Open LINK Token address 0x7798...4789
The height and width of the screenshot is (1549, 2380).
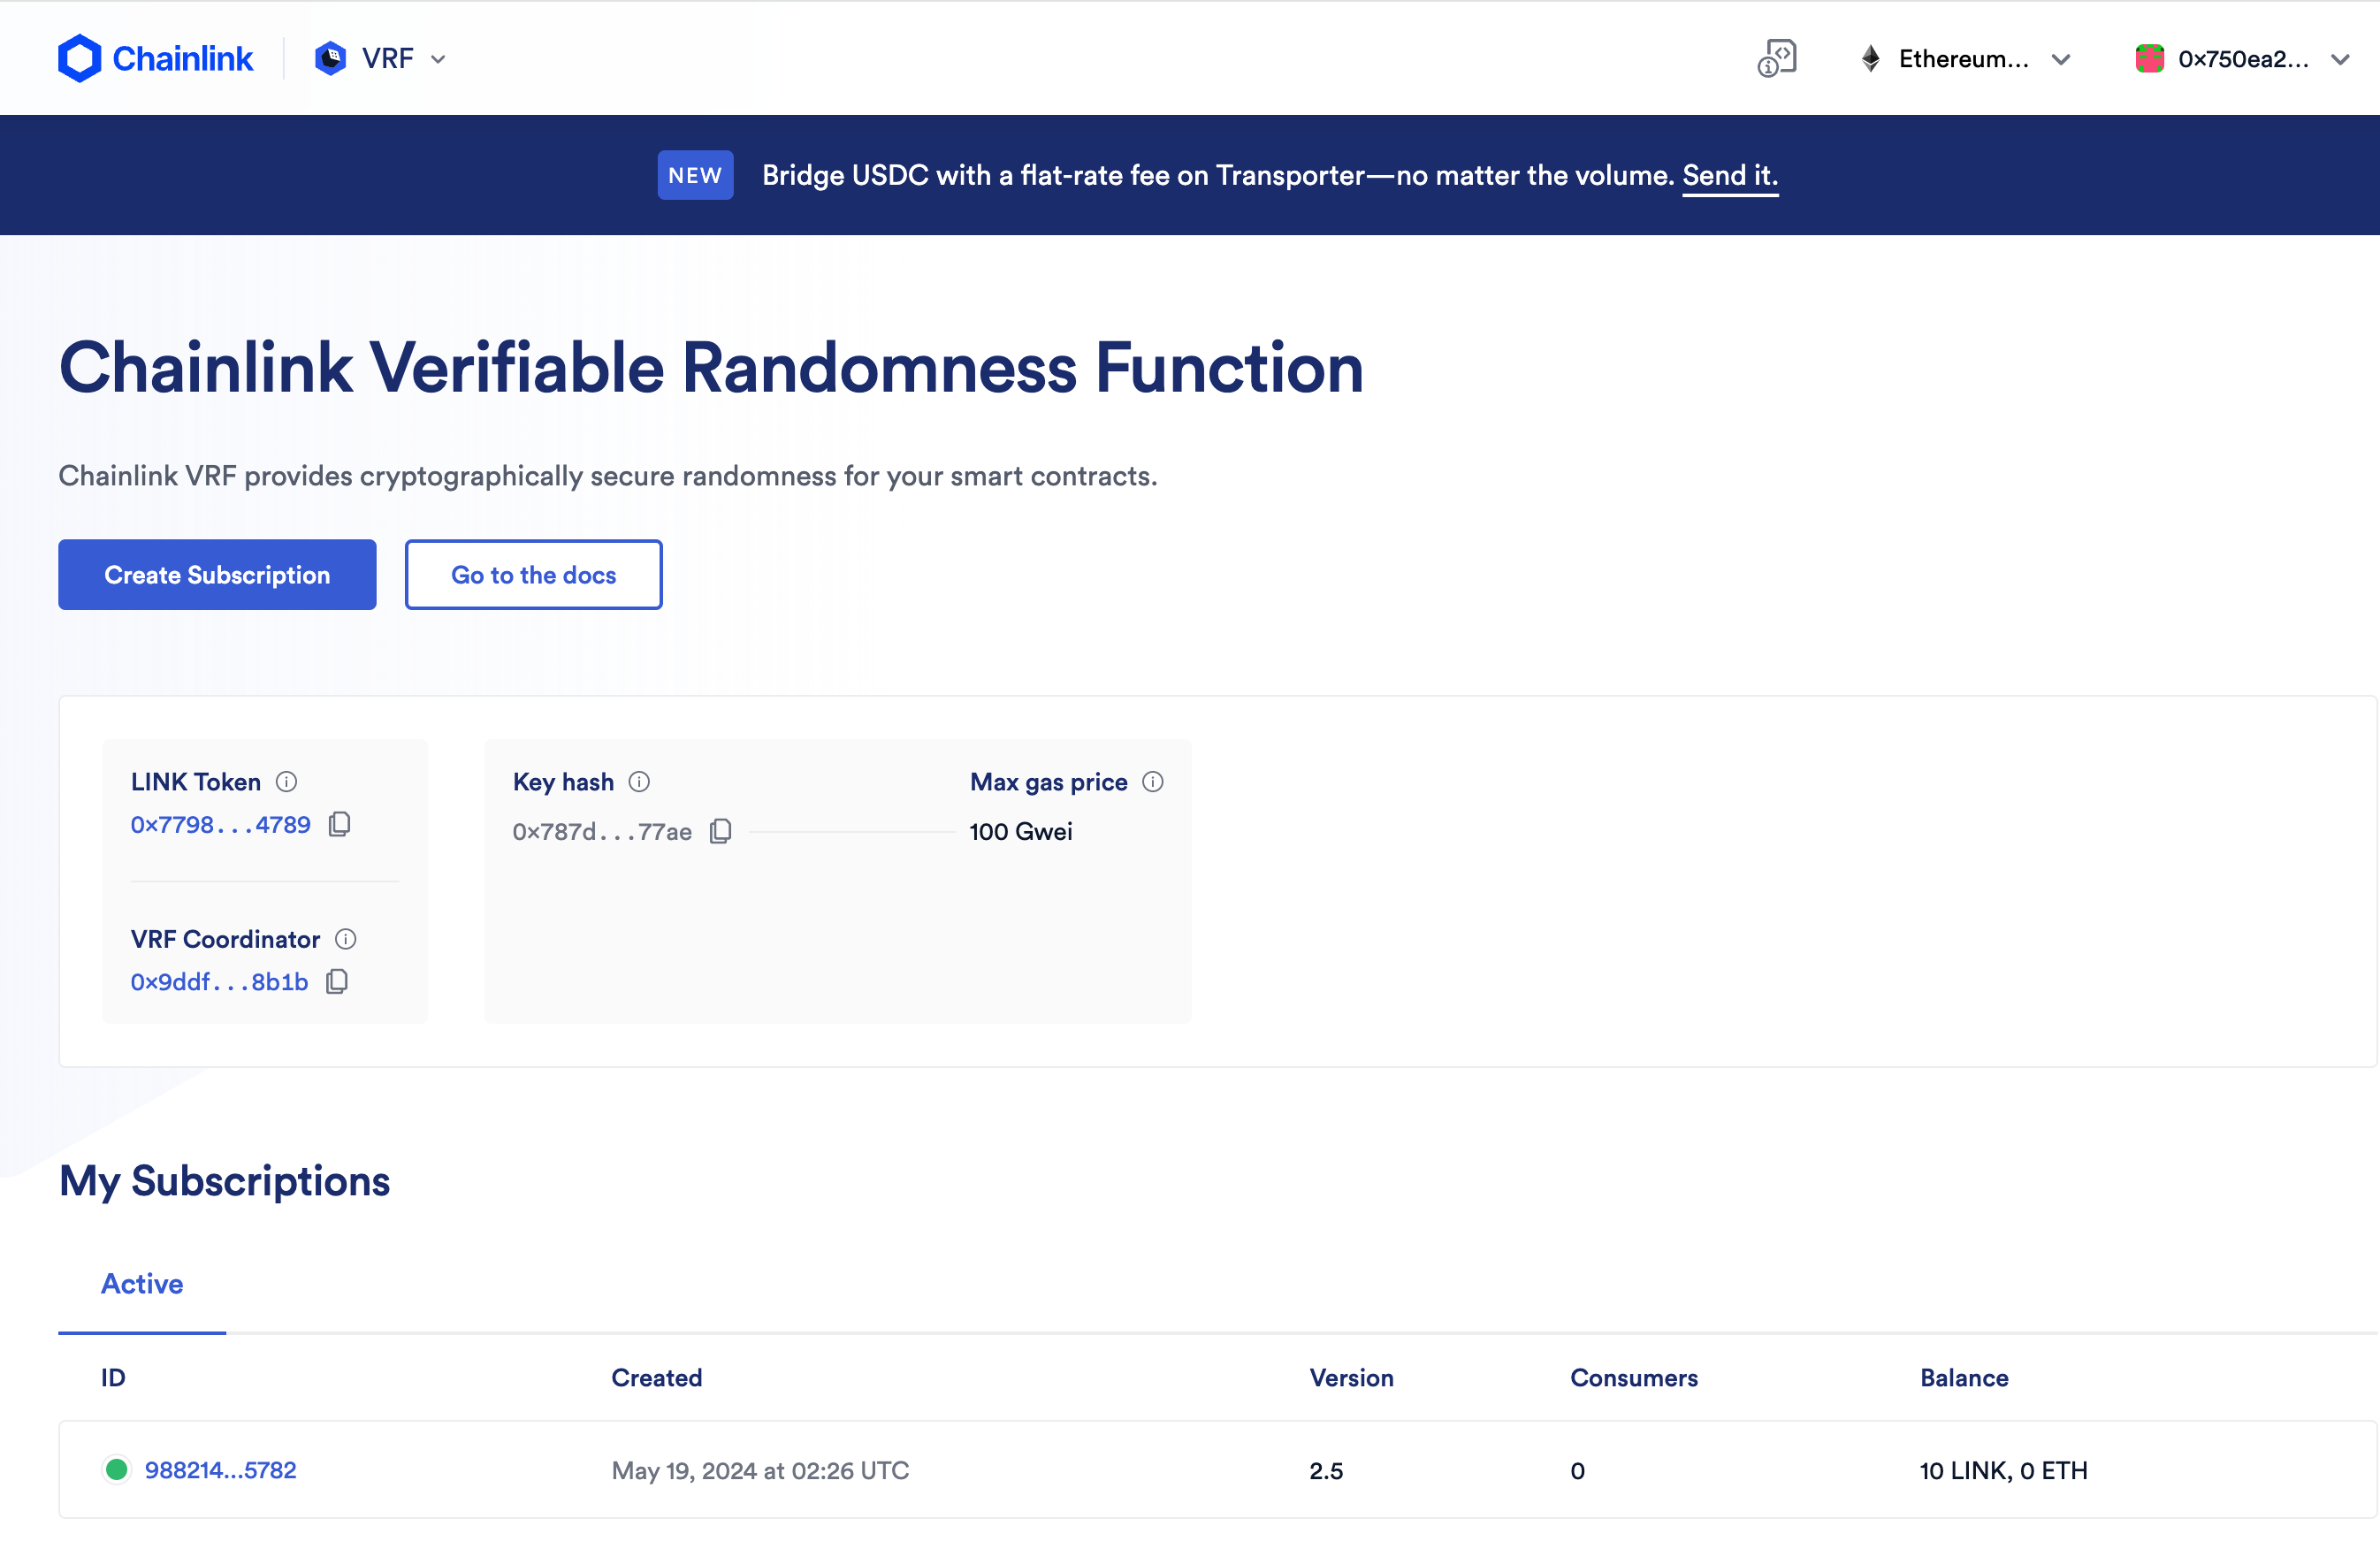[x=221, y=825]
